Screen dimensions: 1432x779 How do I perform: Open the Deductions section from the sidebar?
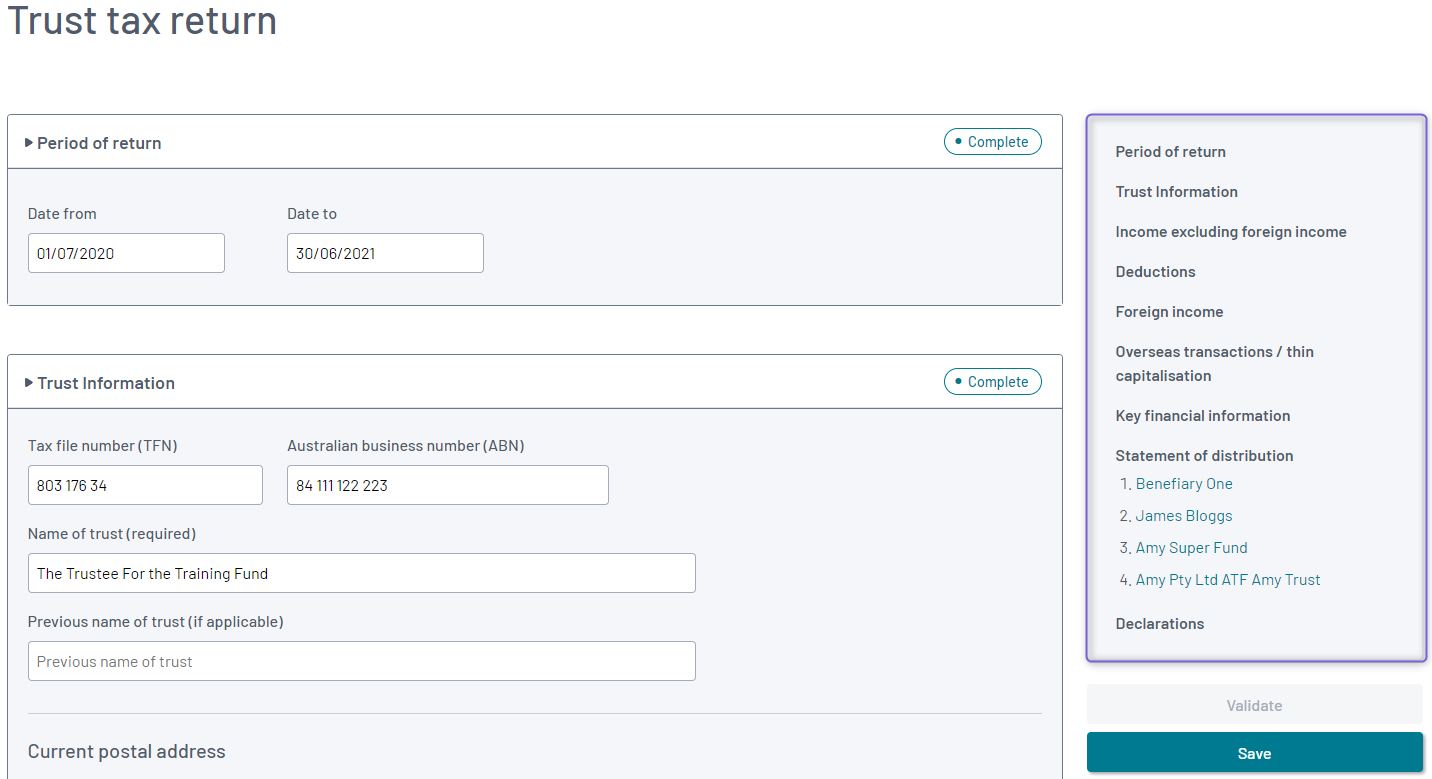tap(1155, 271)
